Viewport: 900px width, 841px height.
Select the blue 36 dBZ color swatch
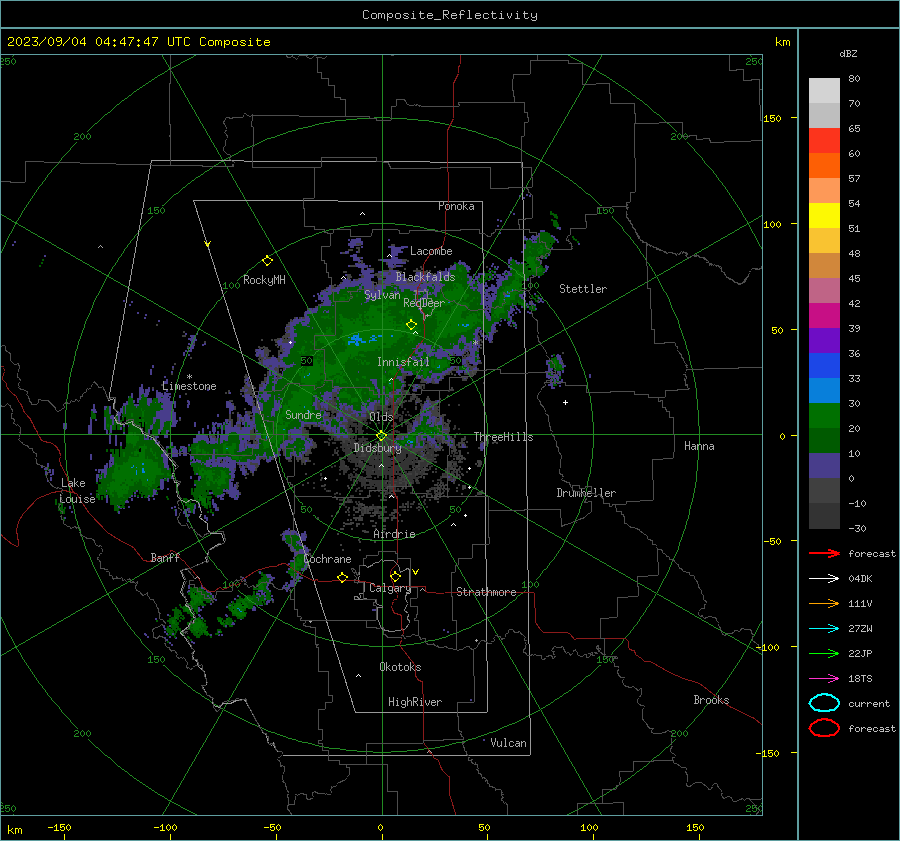pyautogui.click(x=824, y=366)
